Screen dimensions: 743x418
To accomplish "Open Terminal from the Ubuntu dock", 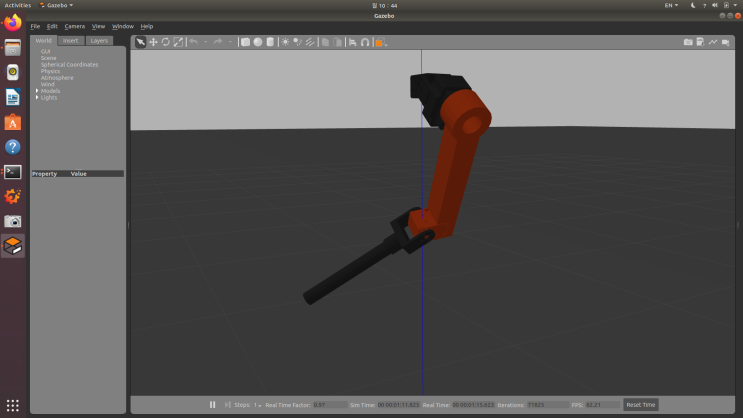I will pos(13,172).
